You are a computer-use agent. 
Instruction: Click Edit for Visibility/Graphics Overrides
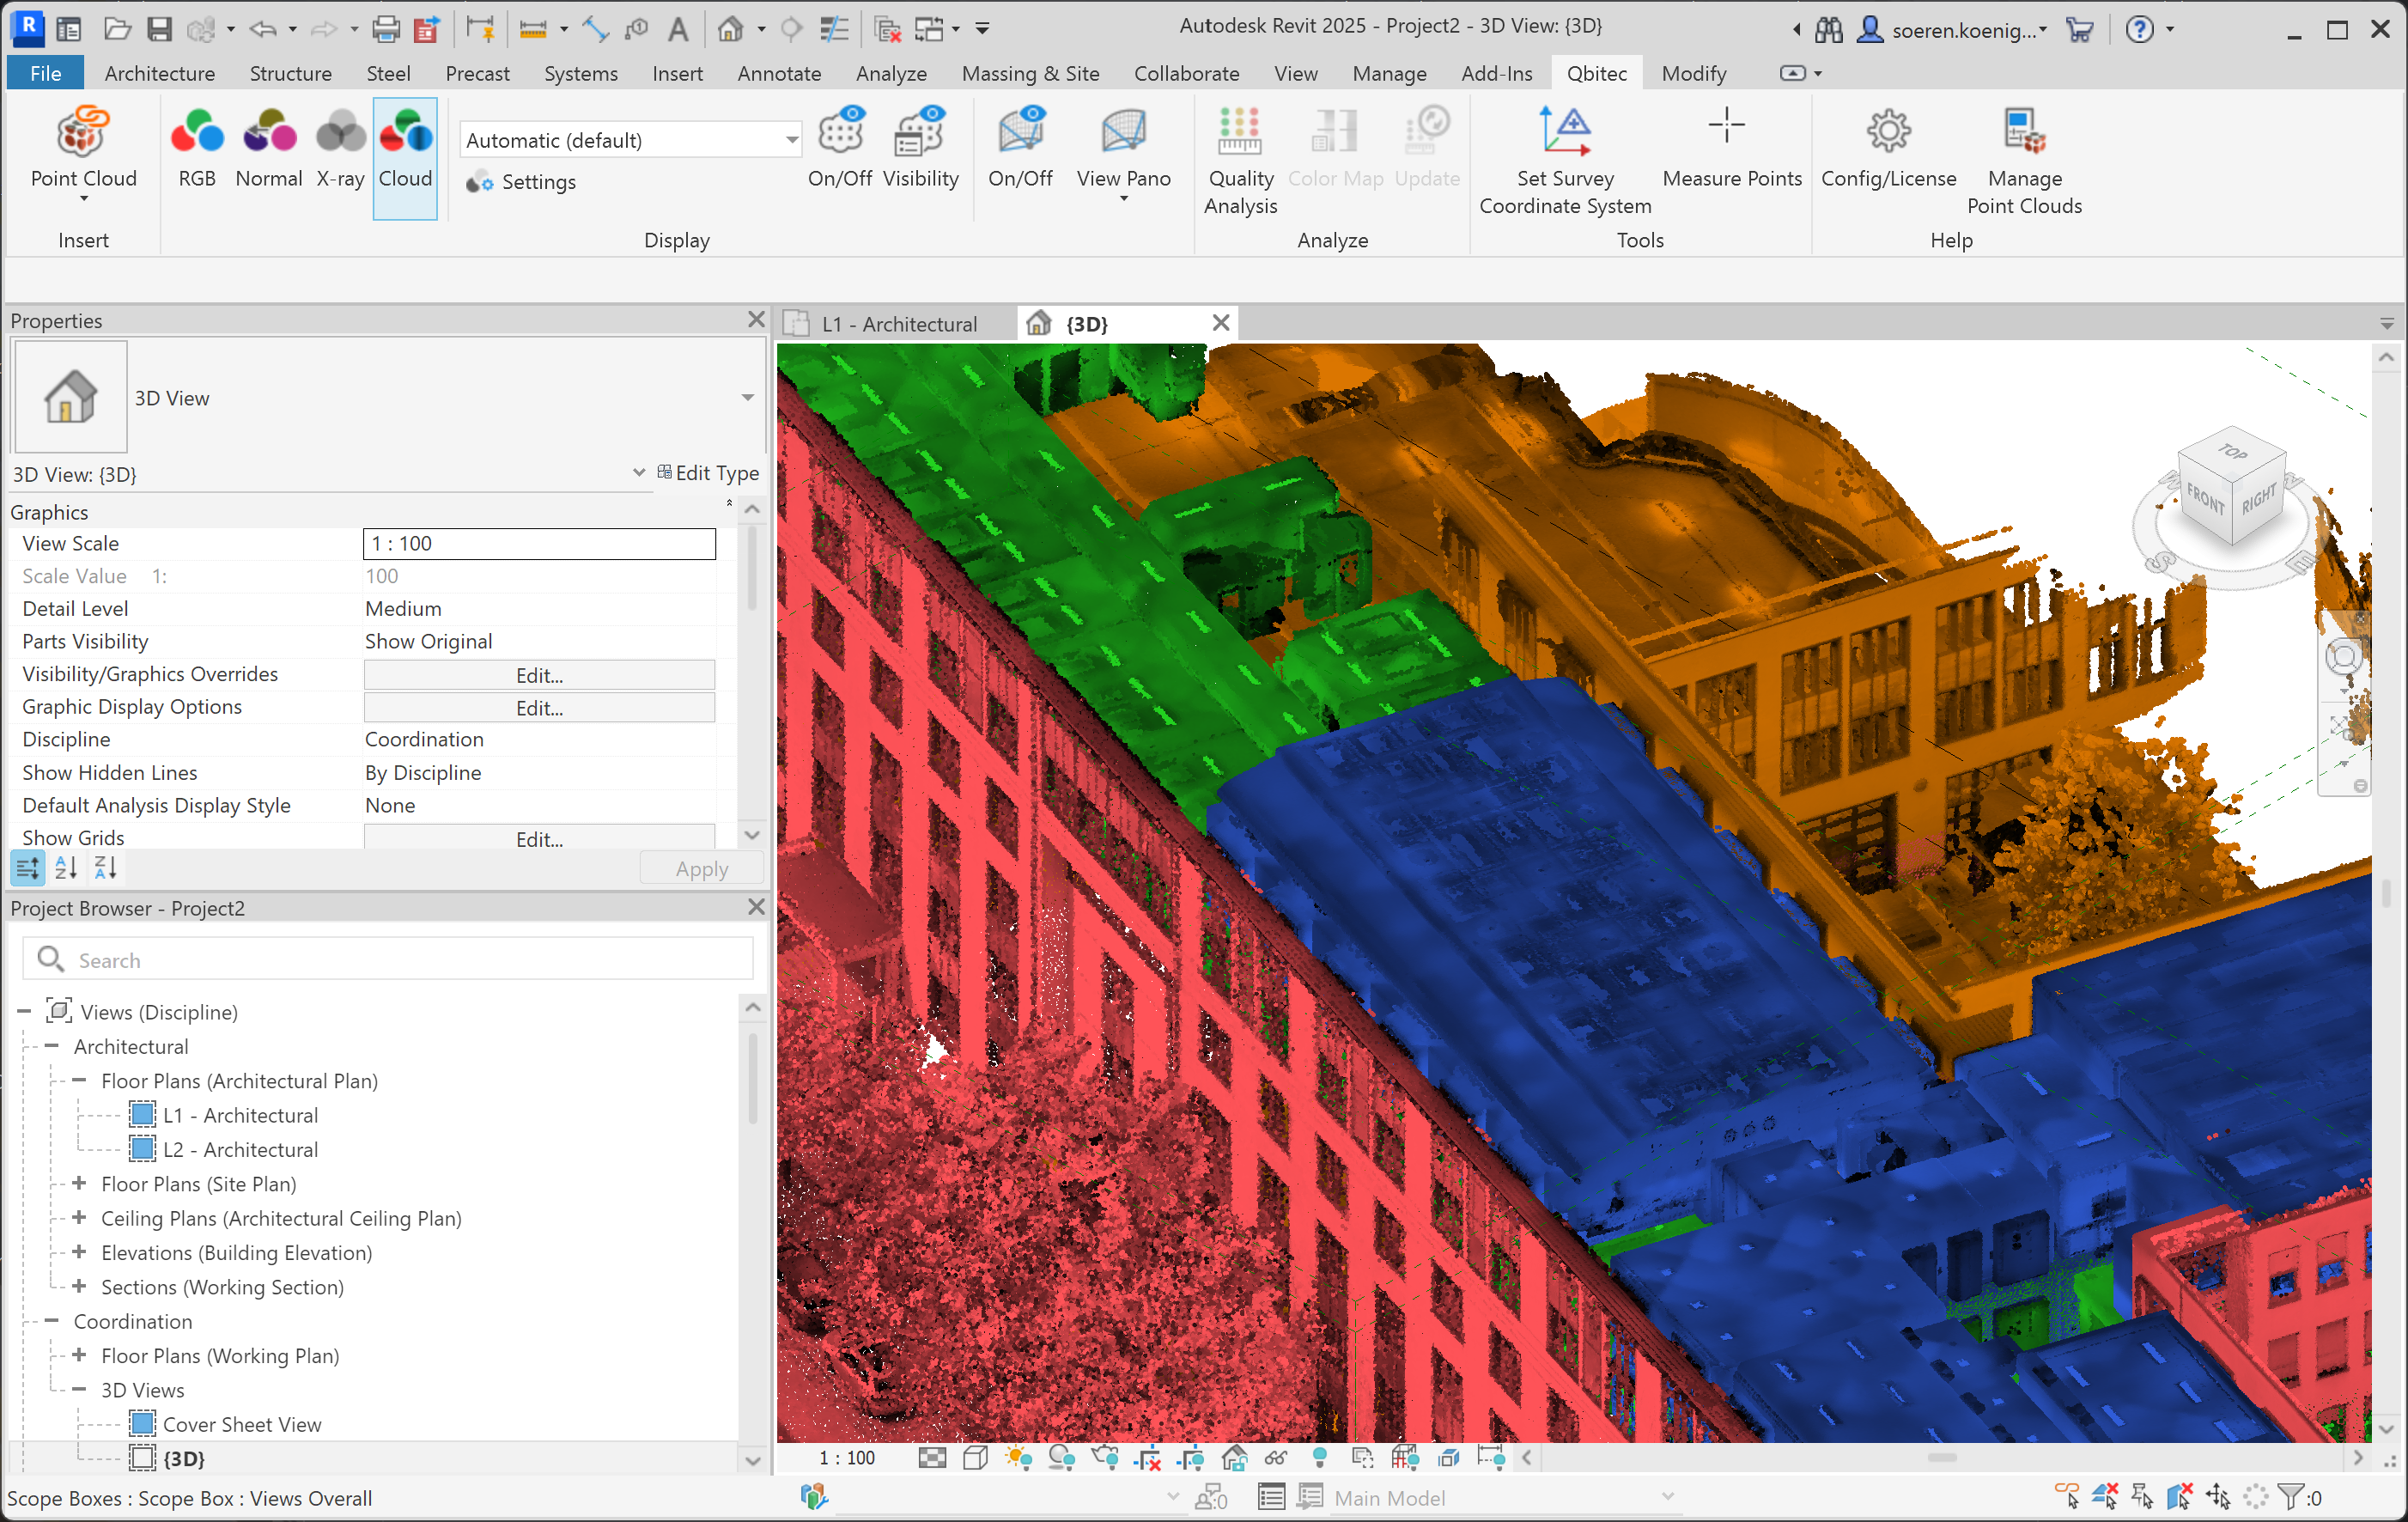pyautogui.click(x=539, y=675)
